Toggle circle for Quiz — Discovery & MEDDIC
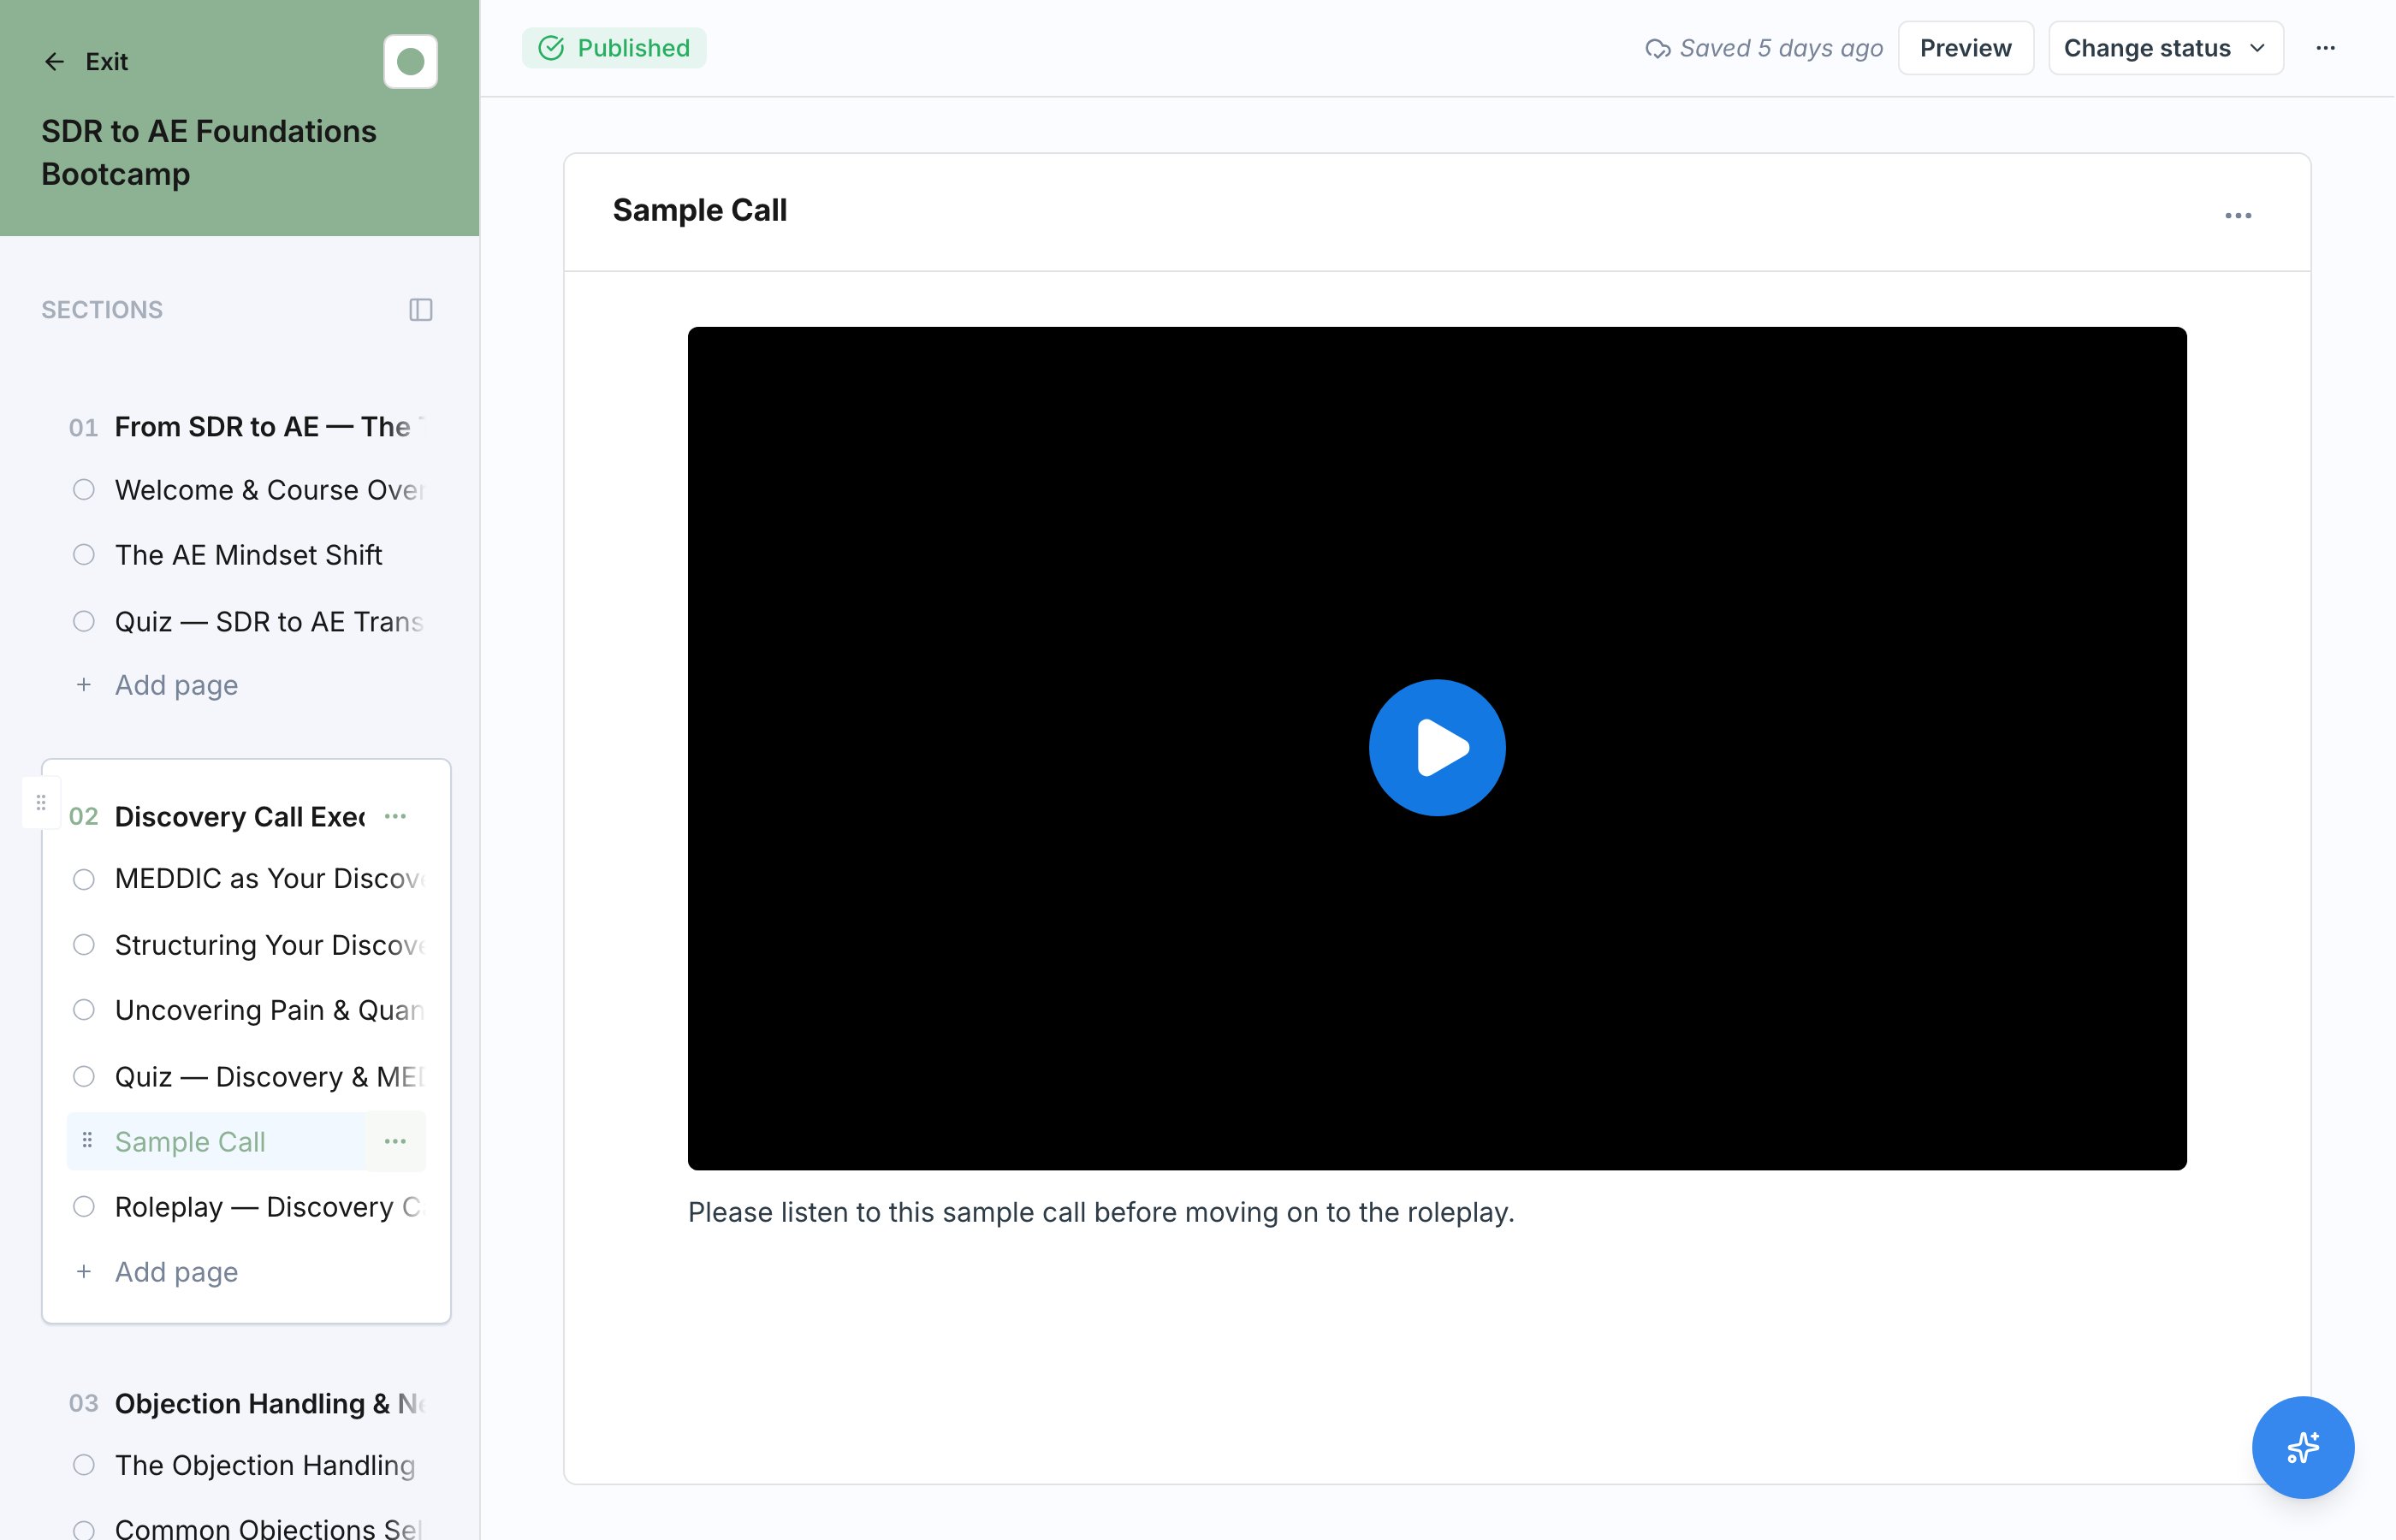Screen dimensions: 2396x1540 click(84, 1077)
